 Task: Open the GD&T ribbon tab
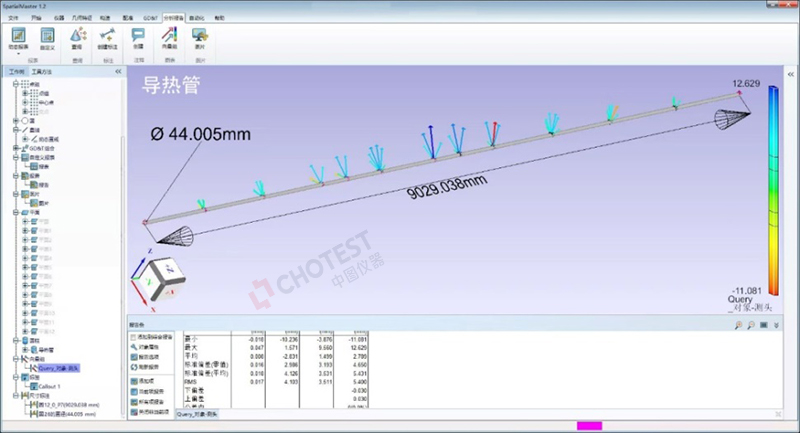tap(150, 18)
